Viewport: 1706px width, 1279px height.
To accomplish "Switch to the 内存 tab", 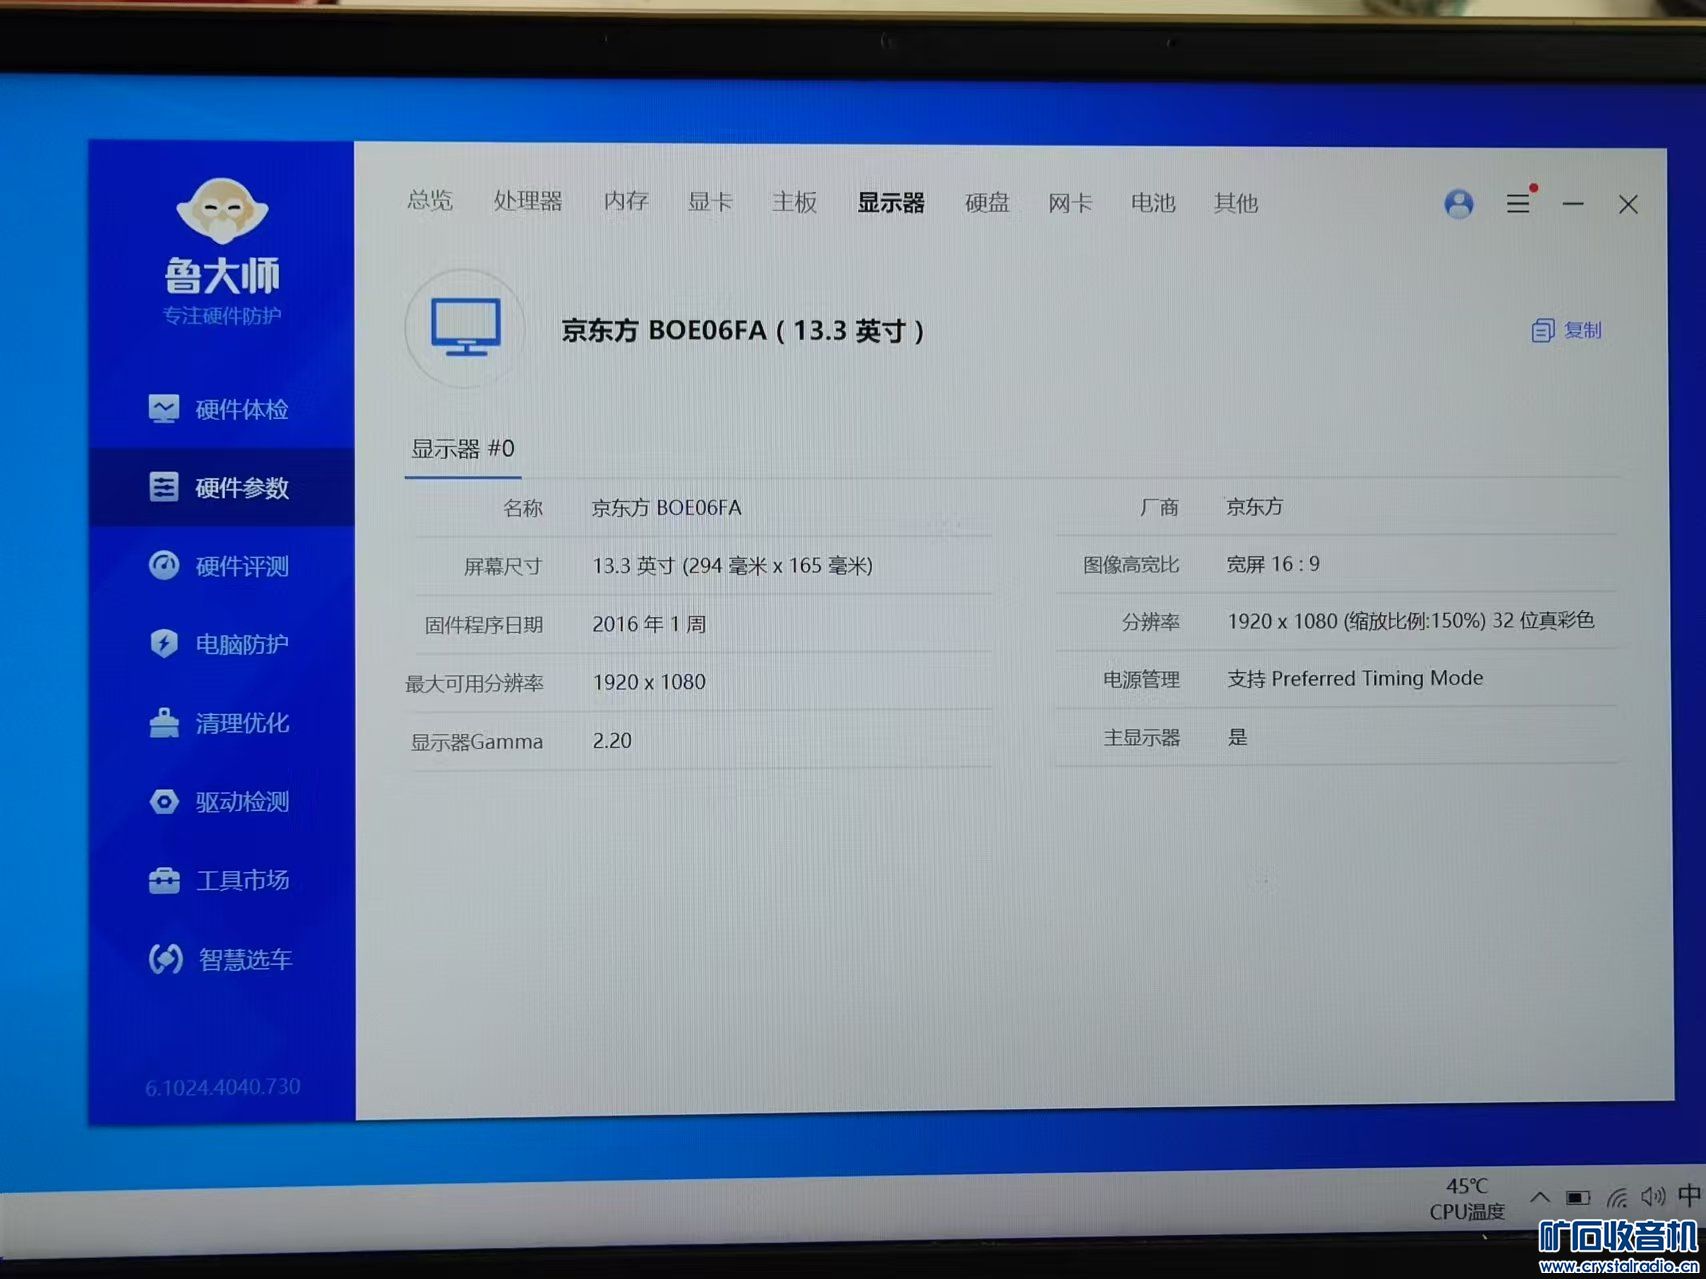I will (626, 201).
